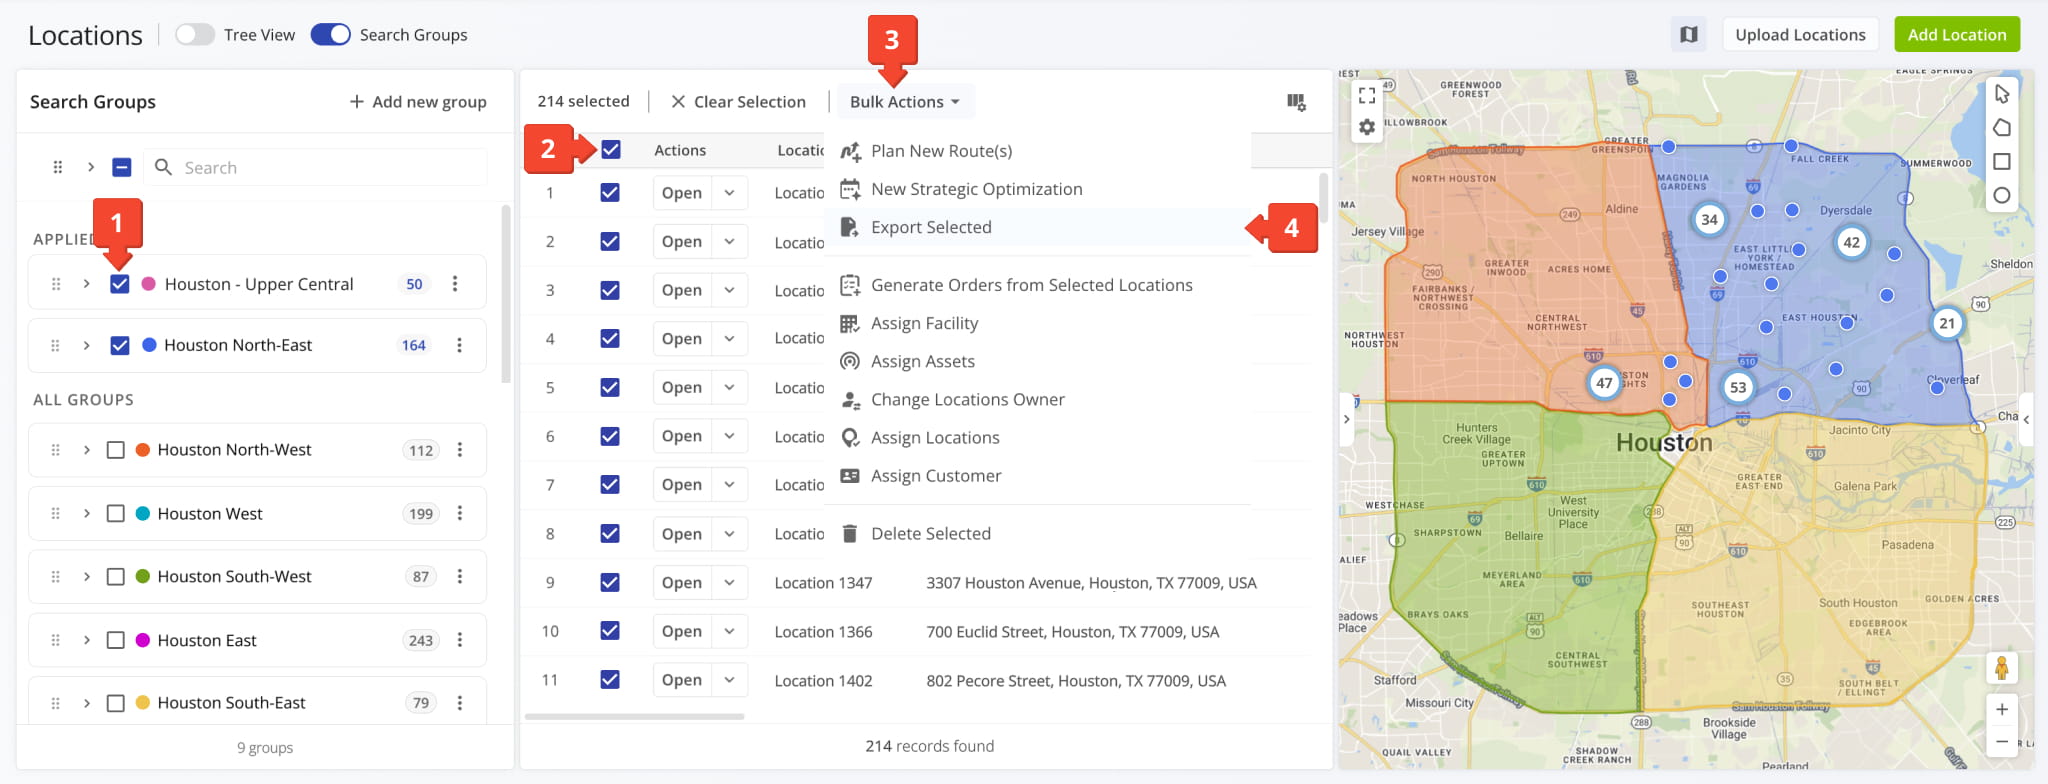Uncheck the row 9 Location 1347 checkbox

[x=610, y=583]
